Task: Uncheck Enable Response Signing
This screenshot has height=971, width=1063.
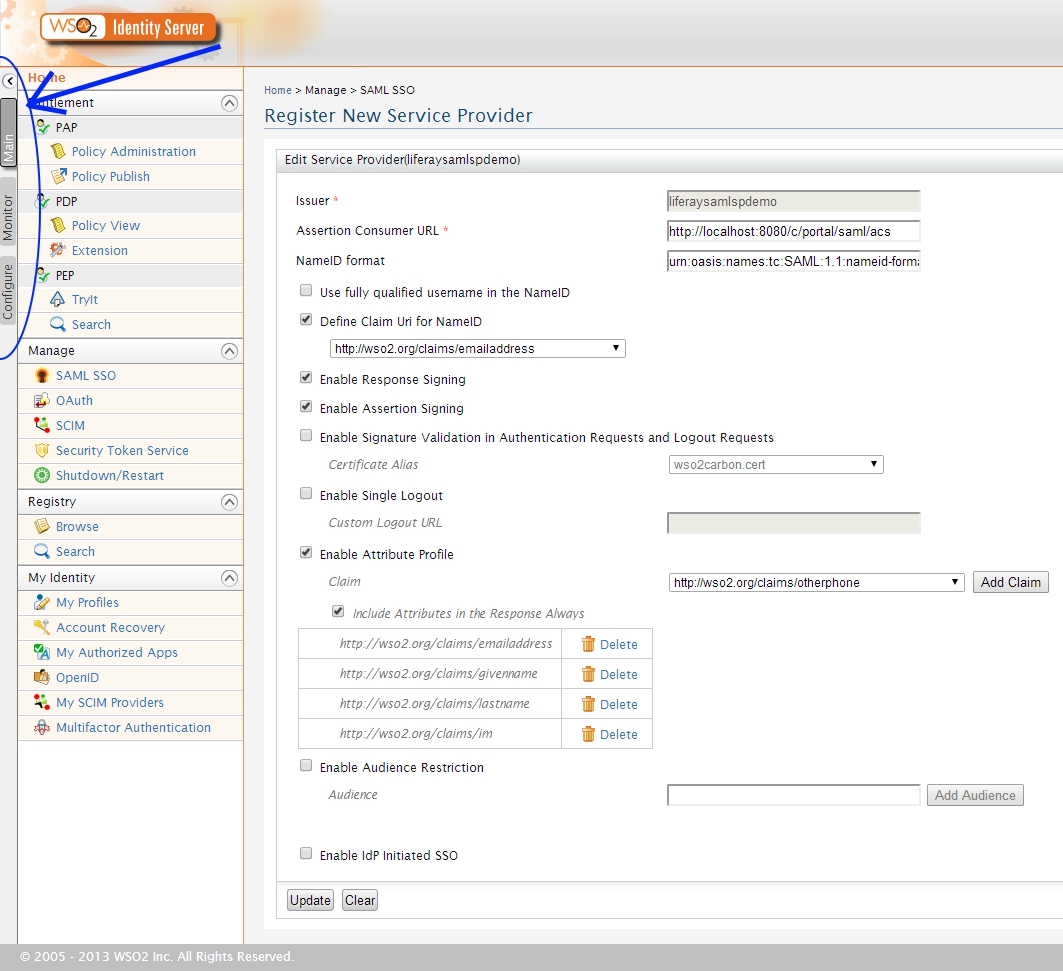Action: [306, 378]
